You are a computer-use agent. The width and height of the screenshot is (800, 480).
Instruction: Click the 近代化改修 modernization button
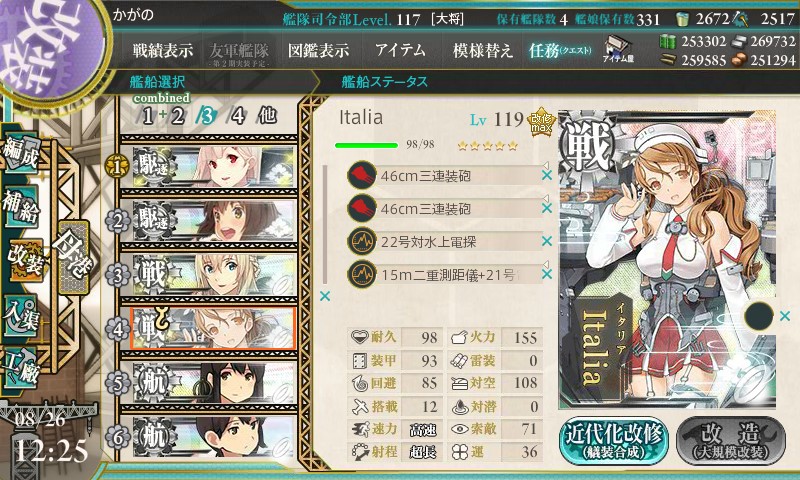pyautogui.click(x=613, y=440)
